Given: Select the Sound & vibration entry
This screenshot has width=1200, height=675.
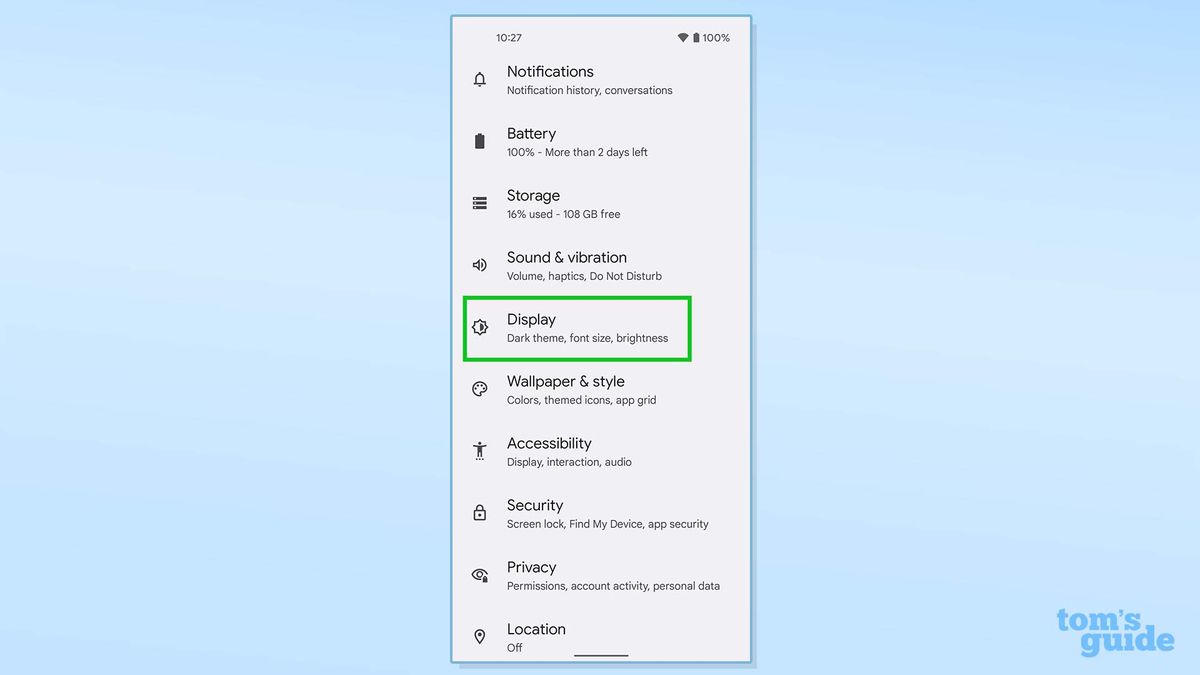Looking at the screenshot, I should click(566, 265).
